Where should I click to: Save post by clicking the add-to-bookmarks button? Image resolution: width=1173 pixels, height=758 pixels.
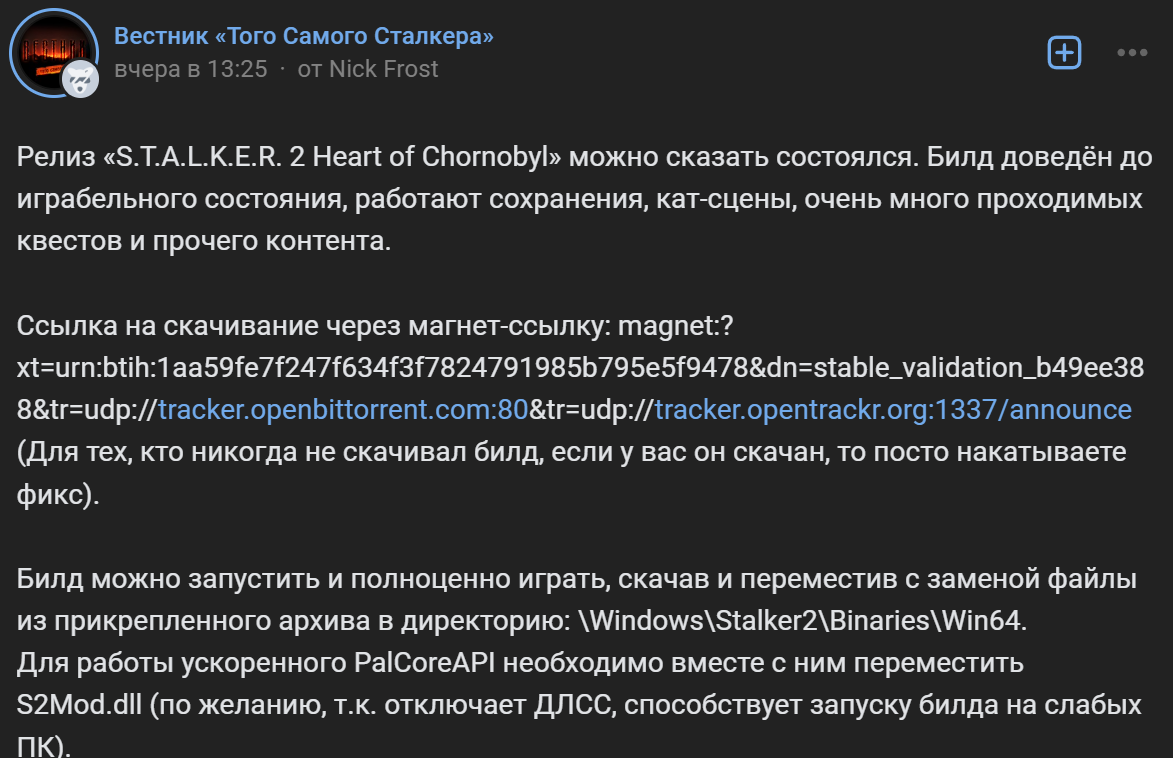coord(1064,52)
